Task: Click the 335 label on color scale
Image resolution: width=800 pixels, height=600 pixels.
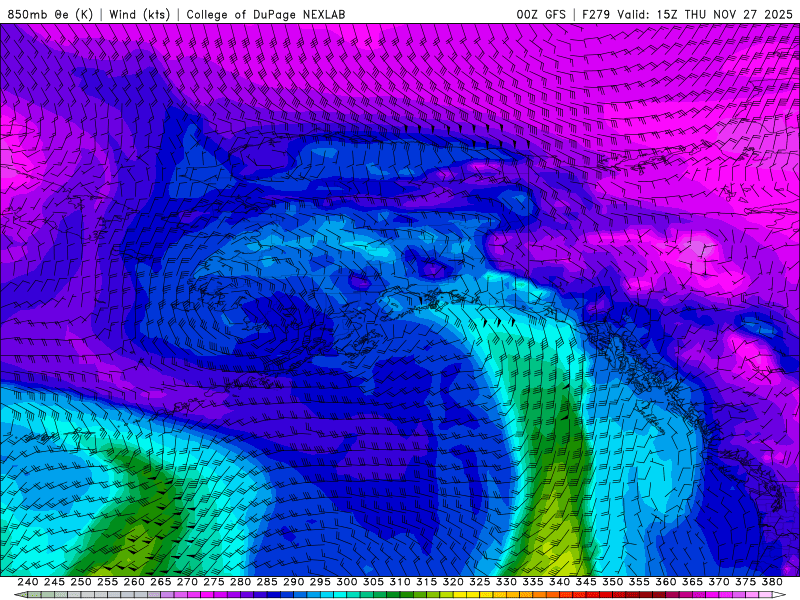Action: pyautogui.click(x=533, y=582)
